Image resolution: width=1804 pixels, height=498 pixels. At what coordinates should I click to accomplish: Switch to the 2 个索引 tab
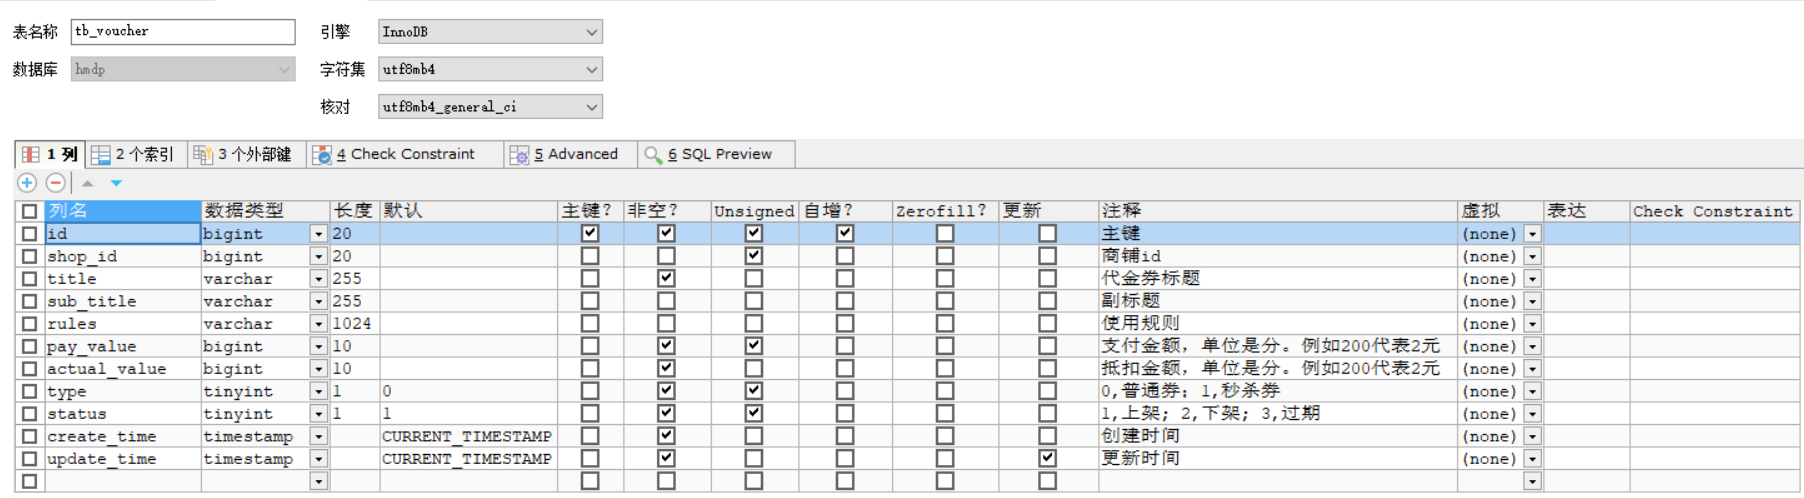click(x=134, y=154)
